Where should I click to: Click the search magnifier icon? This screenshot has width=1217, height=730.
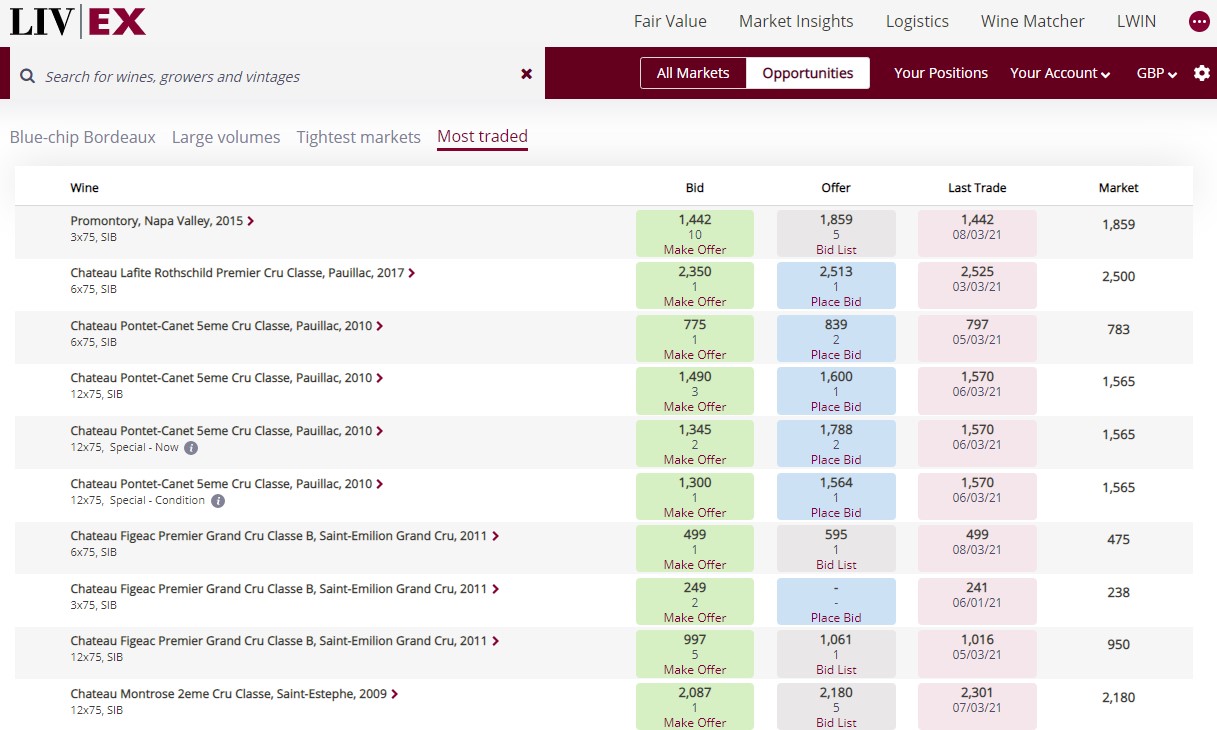coord(27,76)
